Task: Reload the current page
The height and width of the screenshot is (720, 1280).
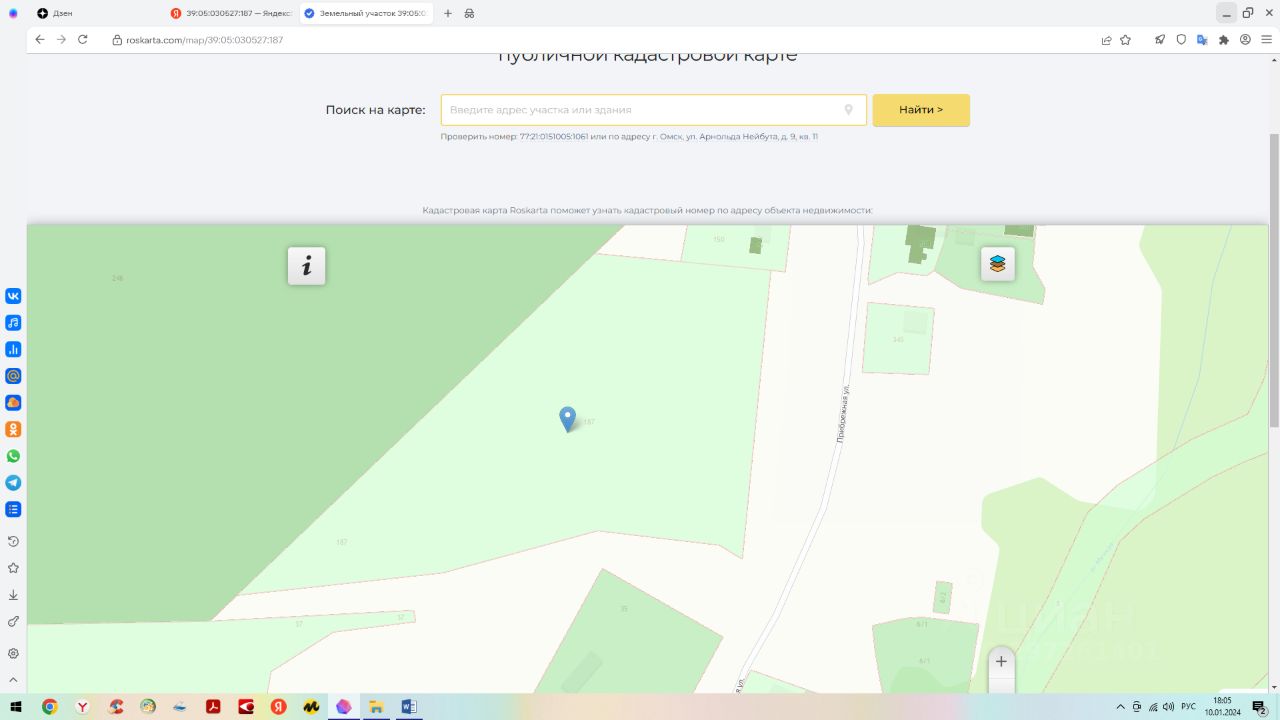Action: pos(83,40)
